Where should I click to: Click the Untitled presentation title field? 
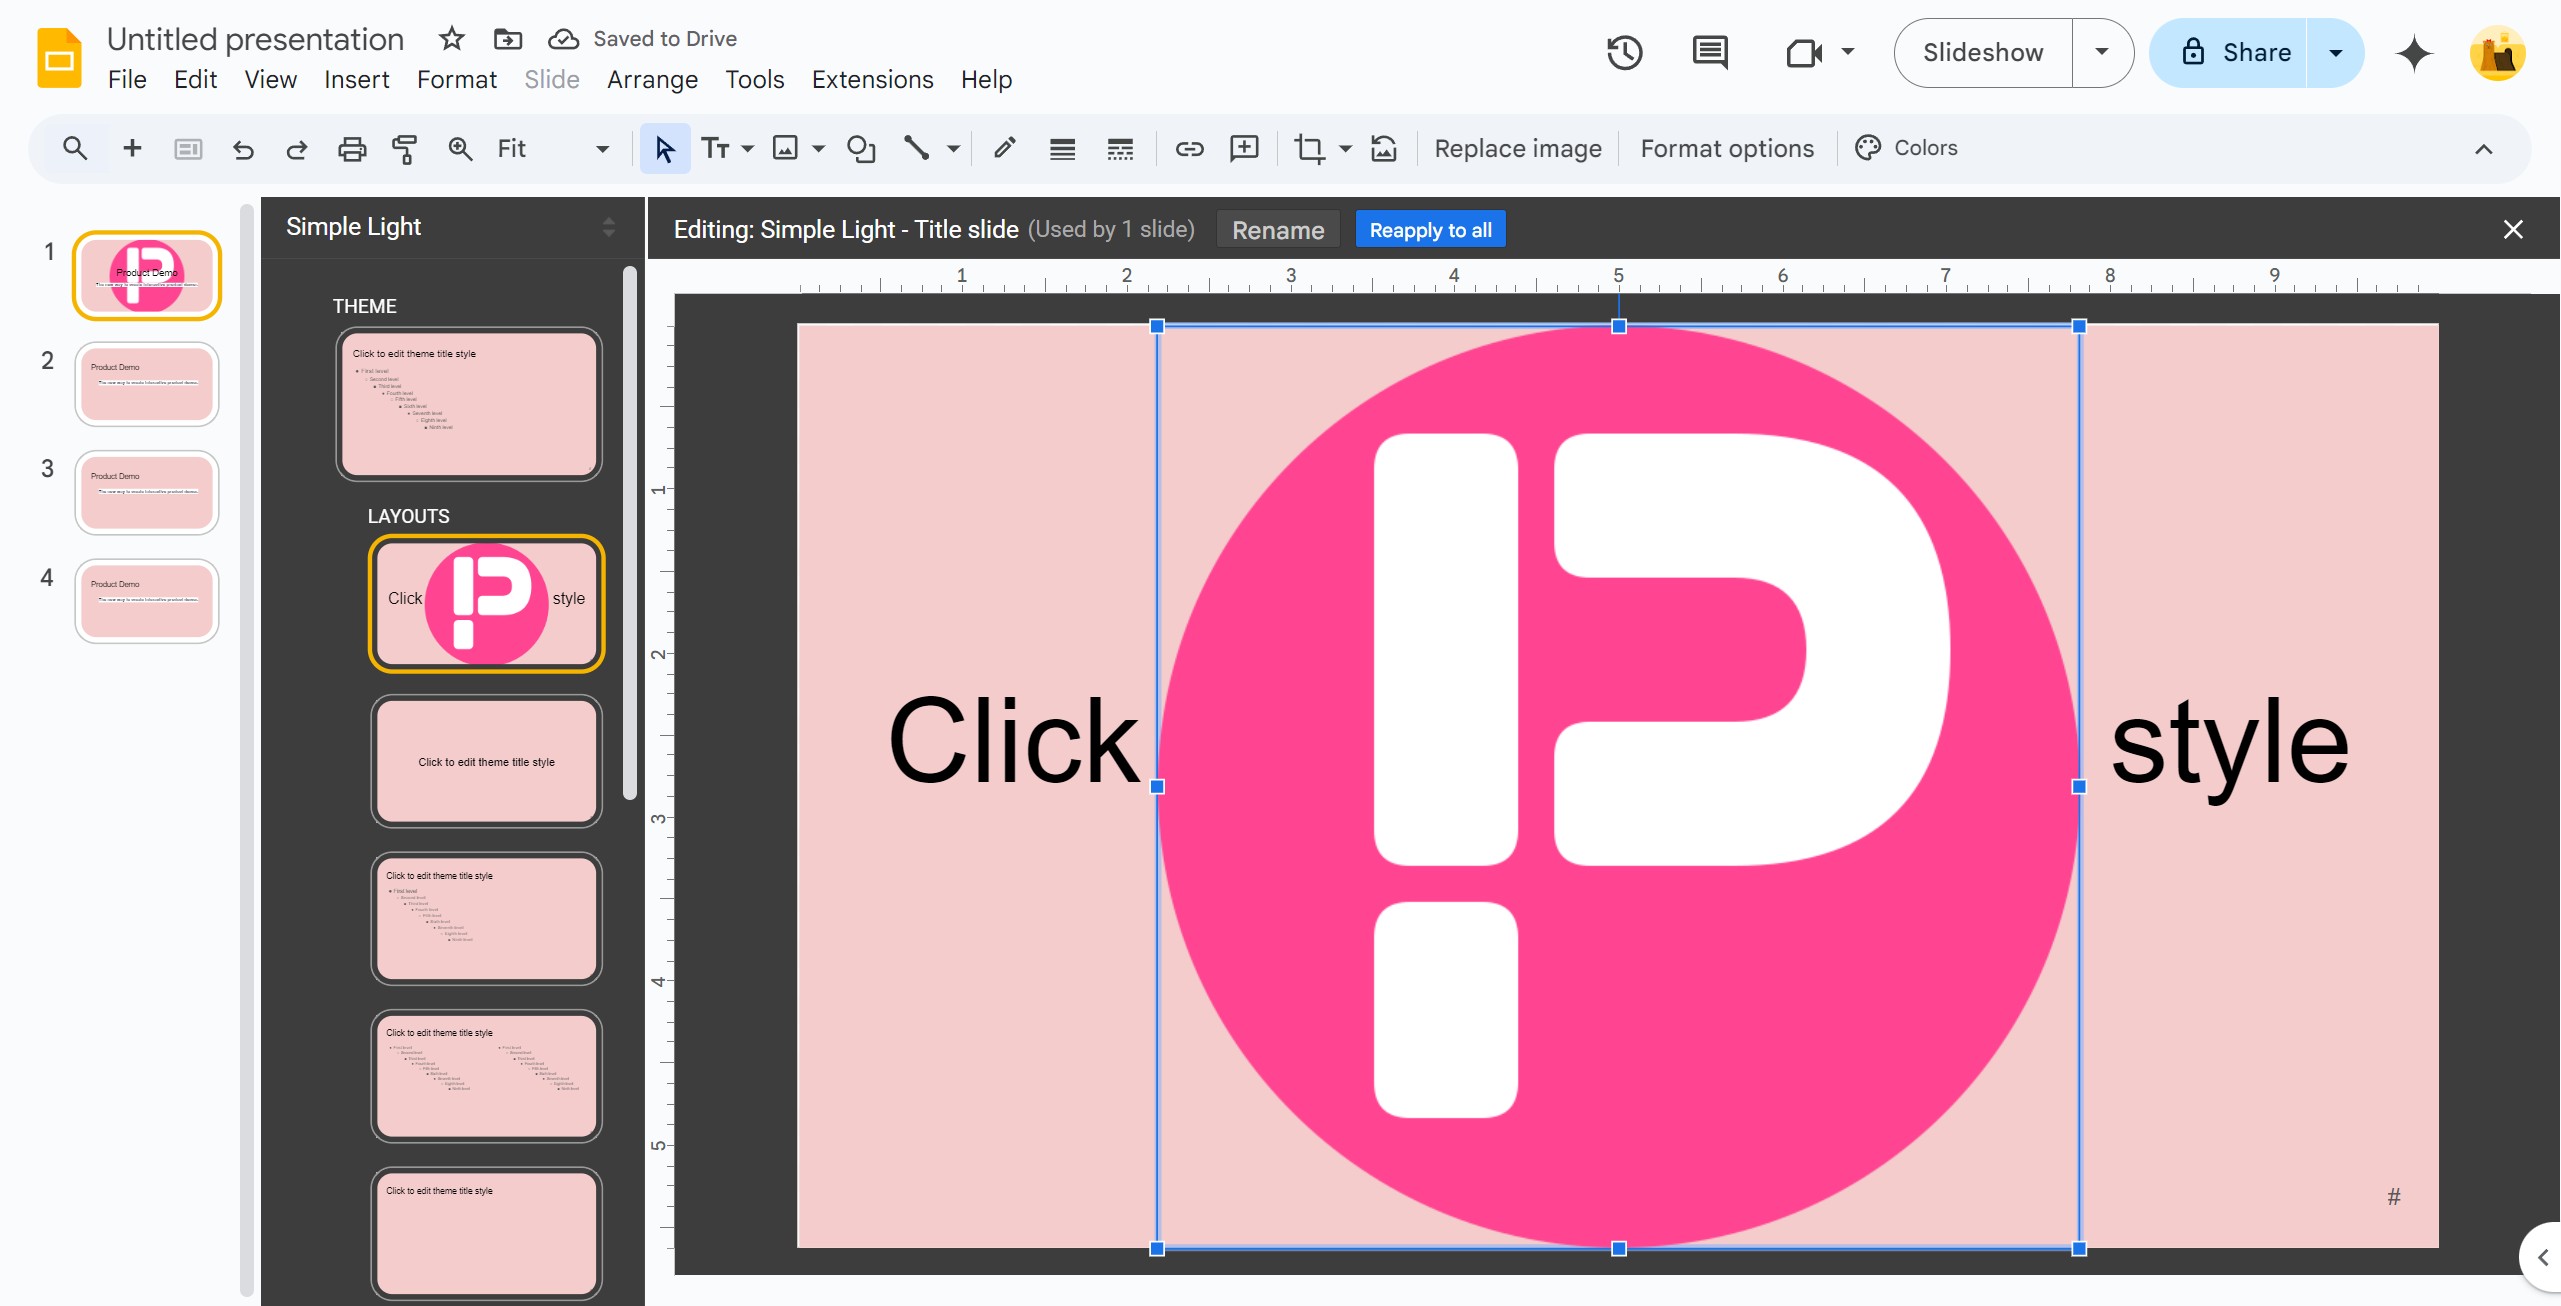[256, 39]
